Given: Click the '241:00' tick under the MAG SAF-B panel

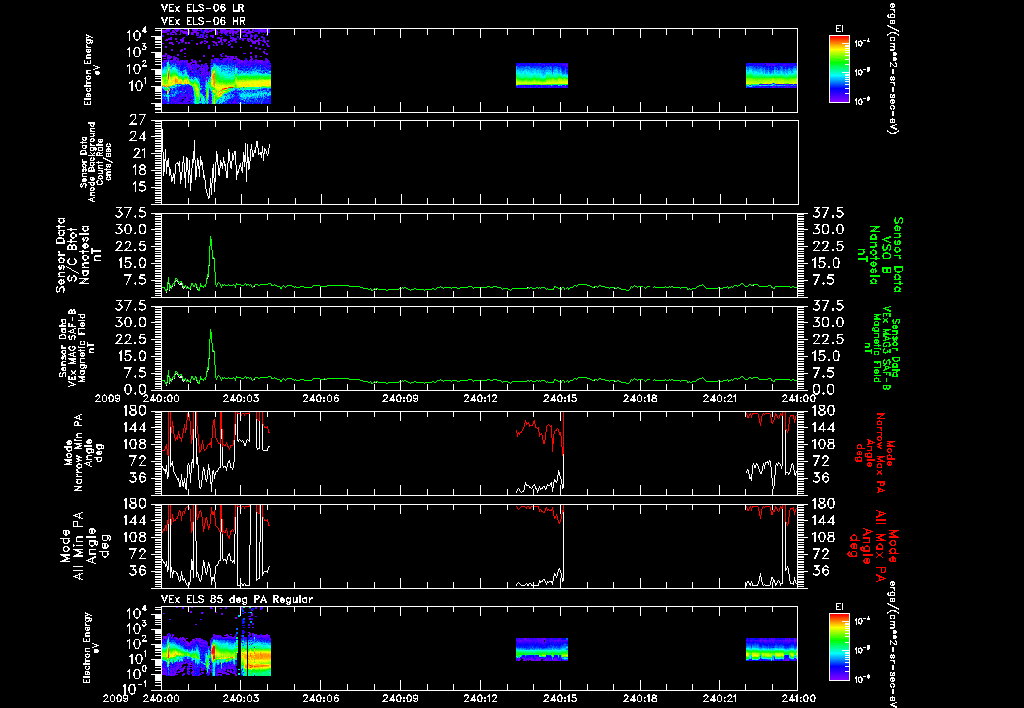Looking at the screenshot, I should click(798, 398).
